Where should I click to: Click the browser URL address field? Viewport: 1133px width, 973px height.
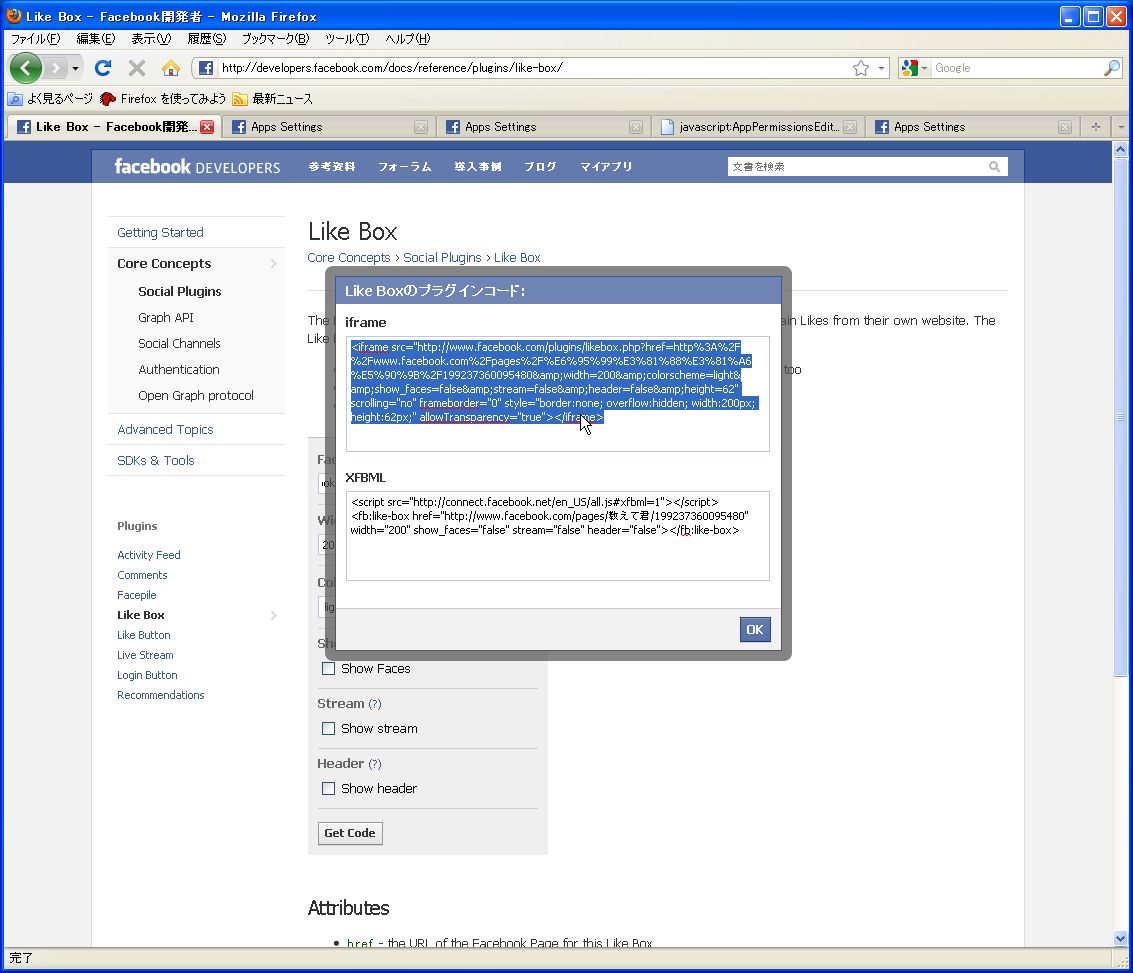pyautogui.click(x=535, y=68)
